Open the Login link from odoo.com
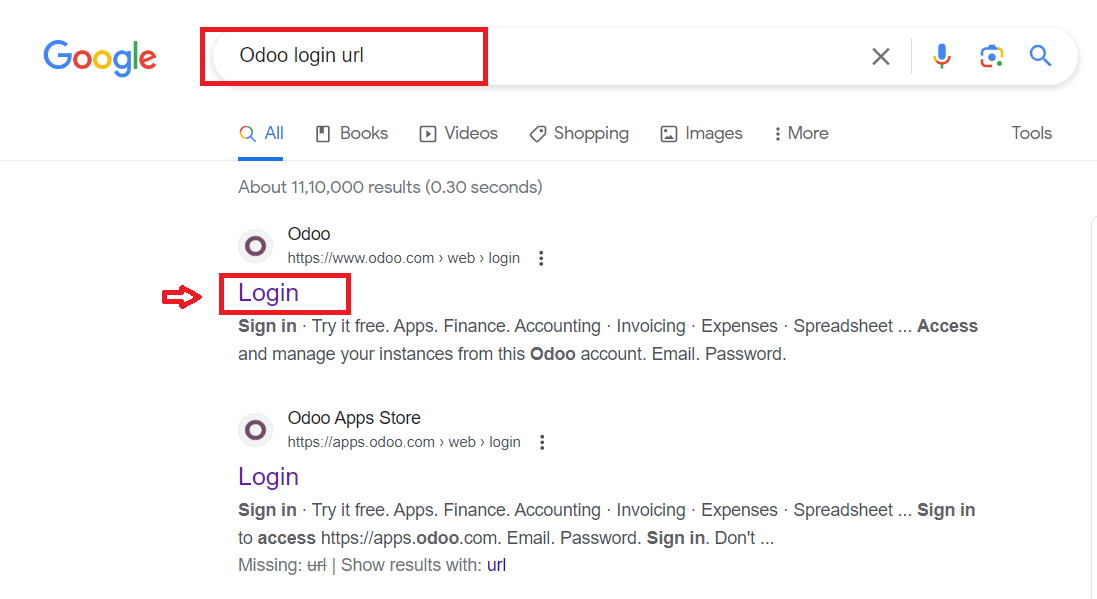The image size is (1097, 599). (266, 293)
